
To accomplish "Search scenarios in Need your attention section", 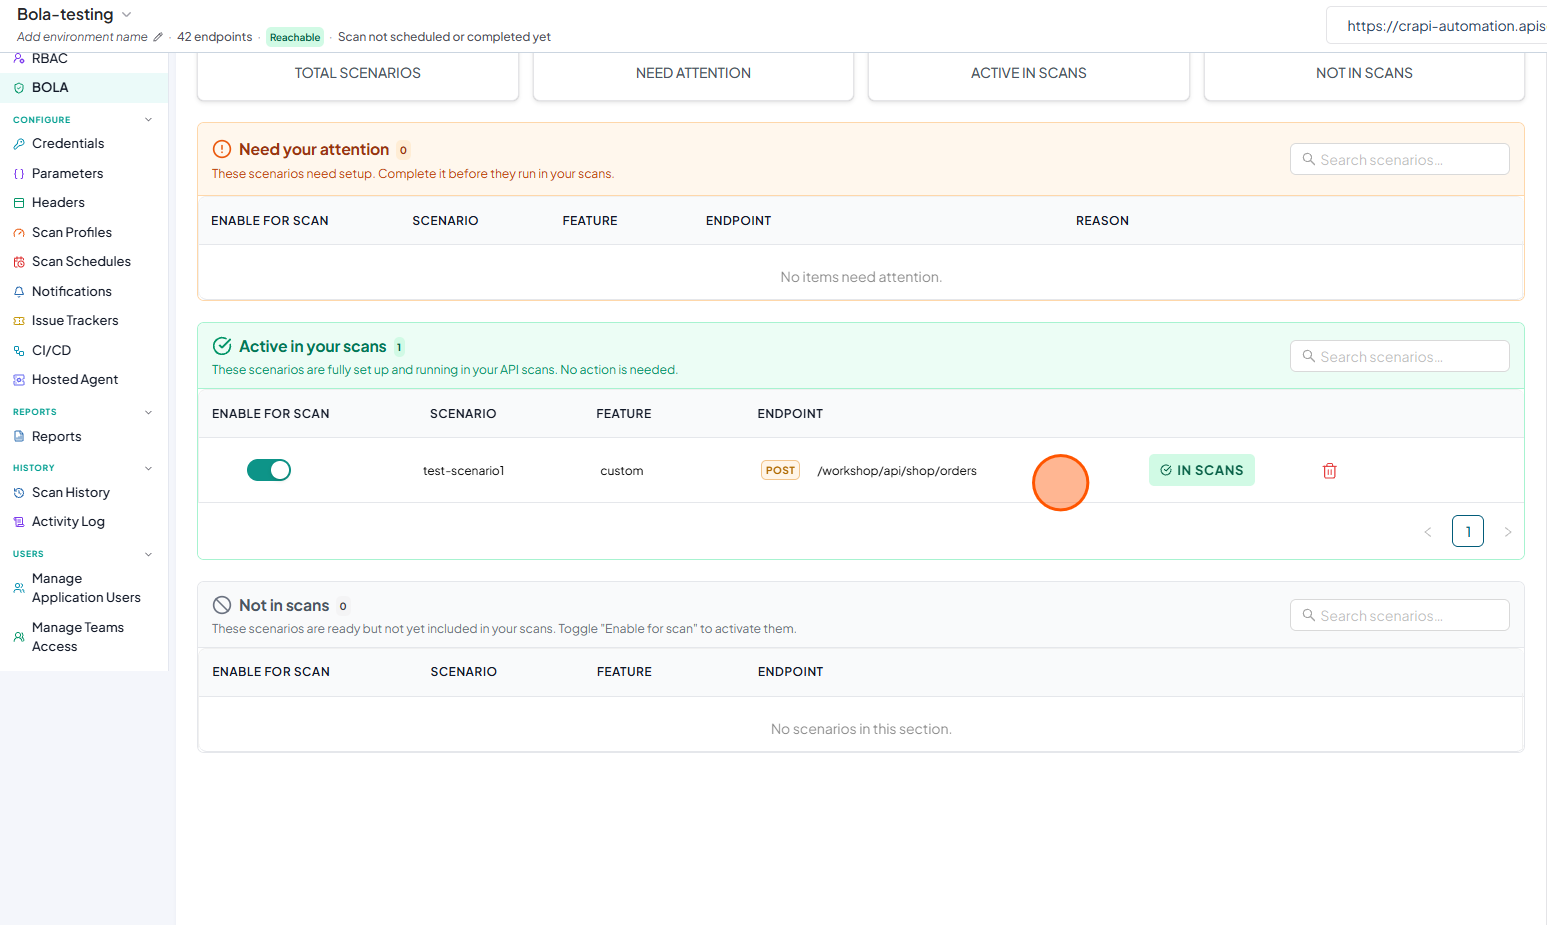I will (x=1400, y=159).
